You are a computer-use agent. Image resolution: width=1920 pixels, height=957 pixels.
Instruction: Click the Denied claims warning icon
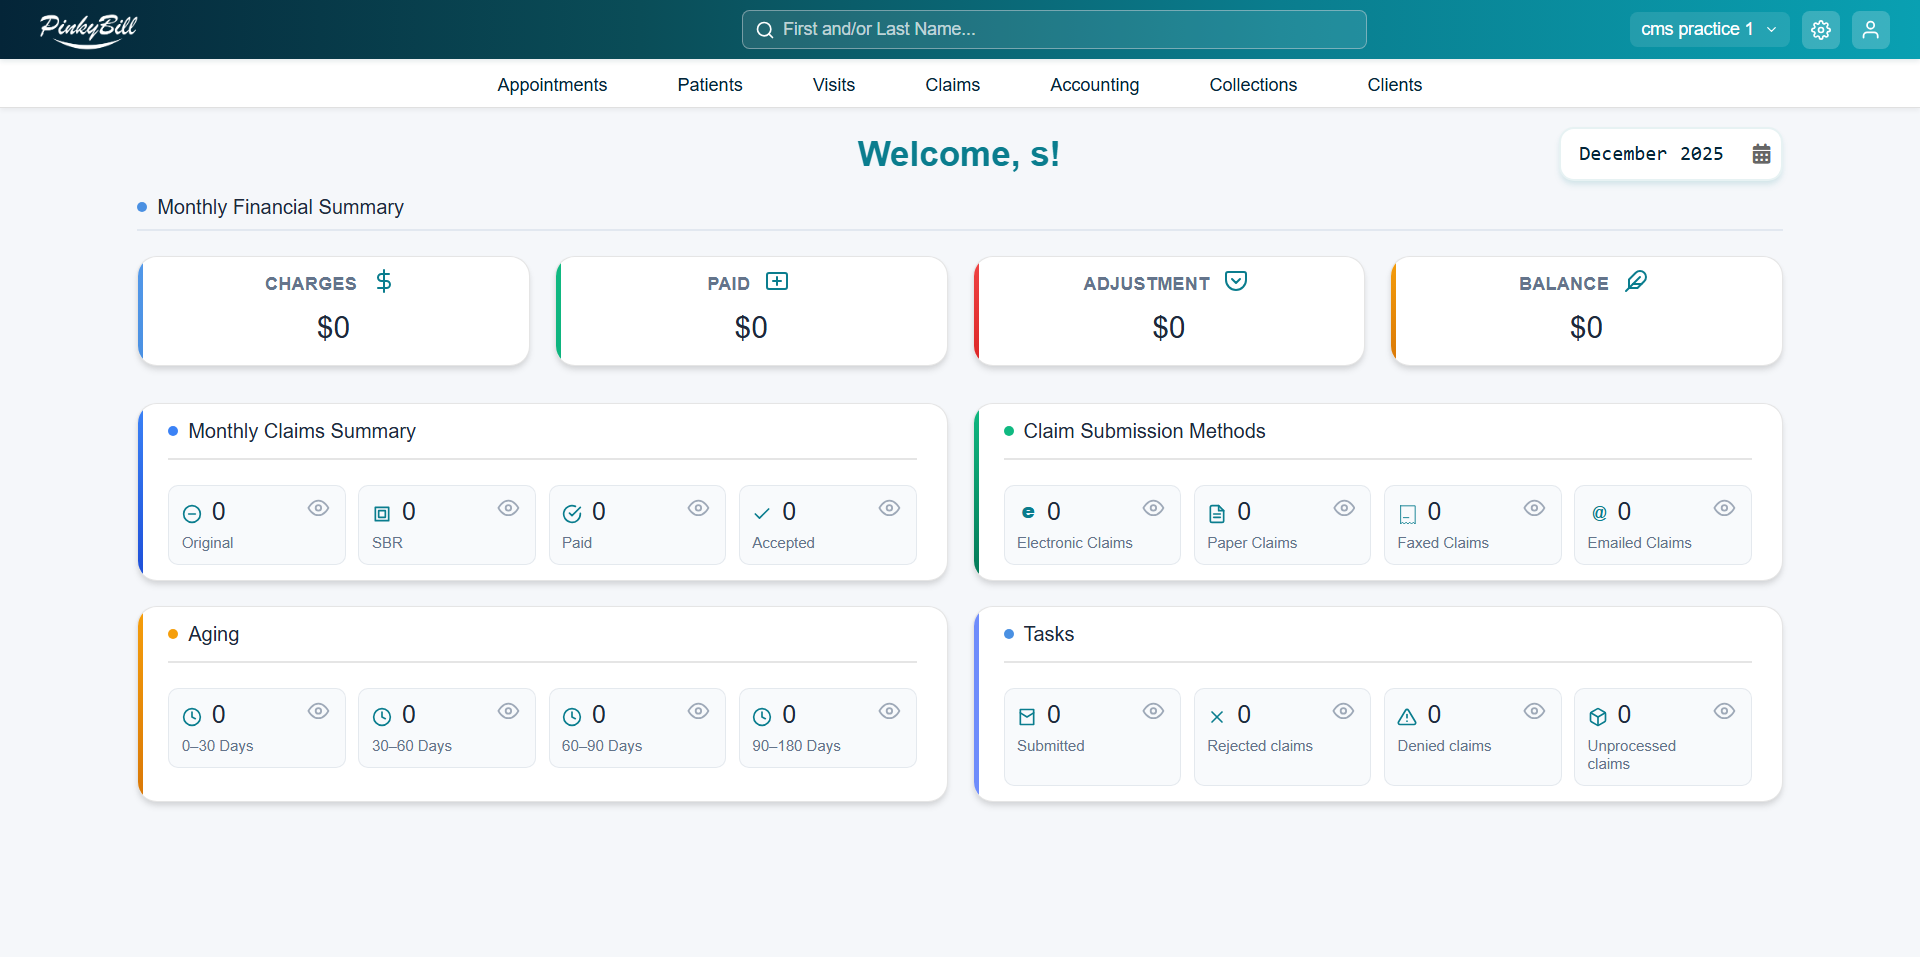click(x=1409, y=715)
